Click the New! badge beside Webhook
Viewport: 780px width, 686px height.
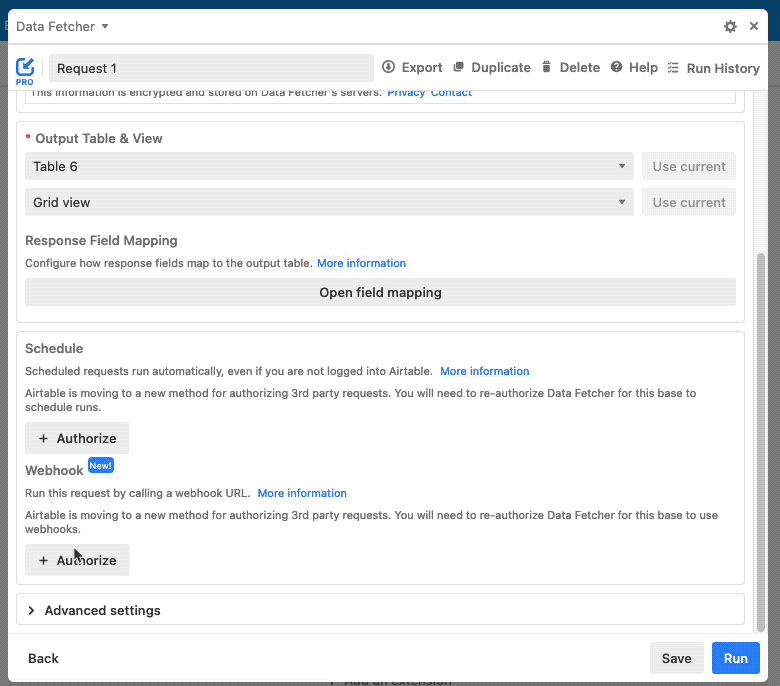(x=100, y=466)
